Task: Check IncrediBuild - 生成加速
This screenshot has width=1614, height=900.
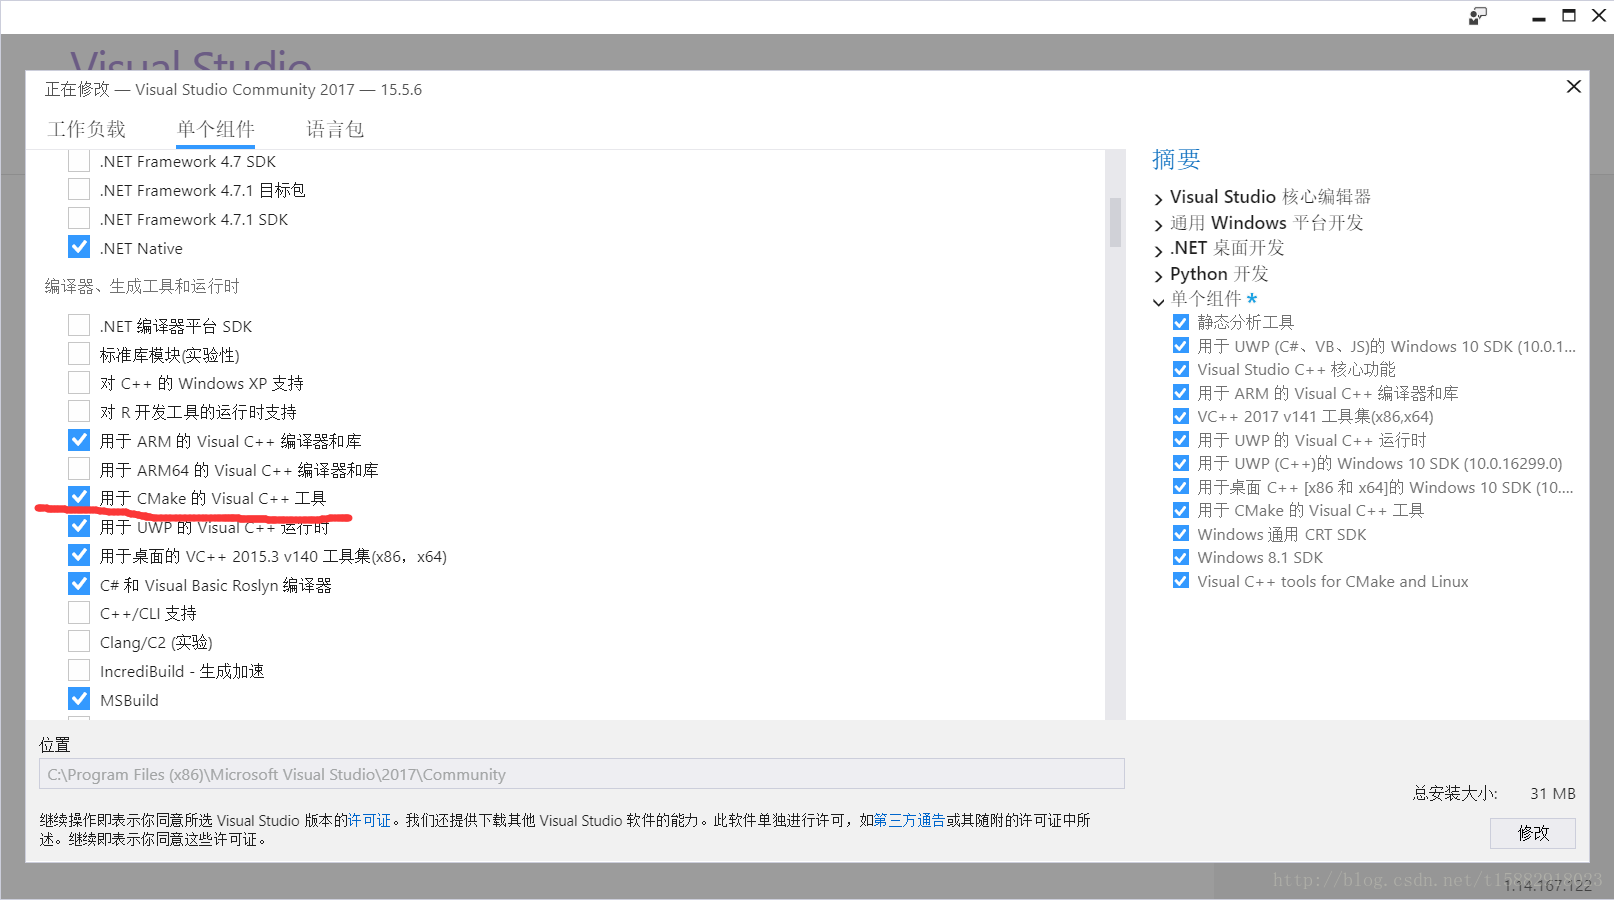Action: coord(79,670)
